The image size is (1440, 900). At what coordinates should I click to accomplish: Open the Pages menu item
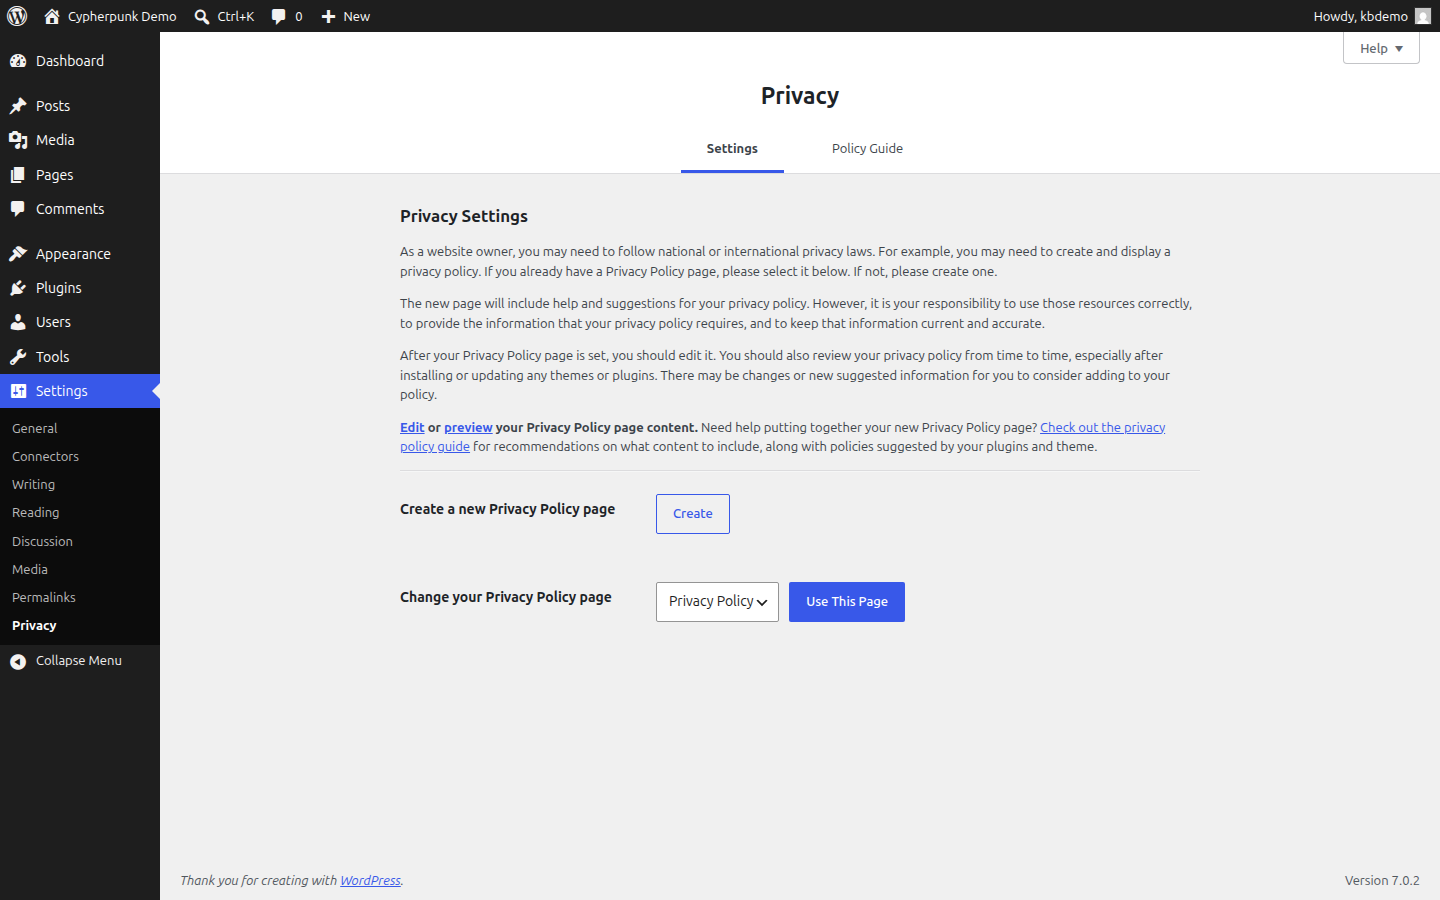[x=80, y=175]
